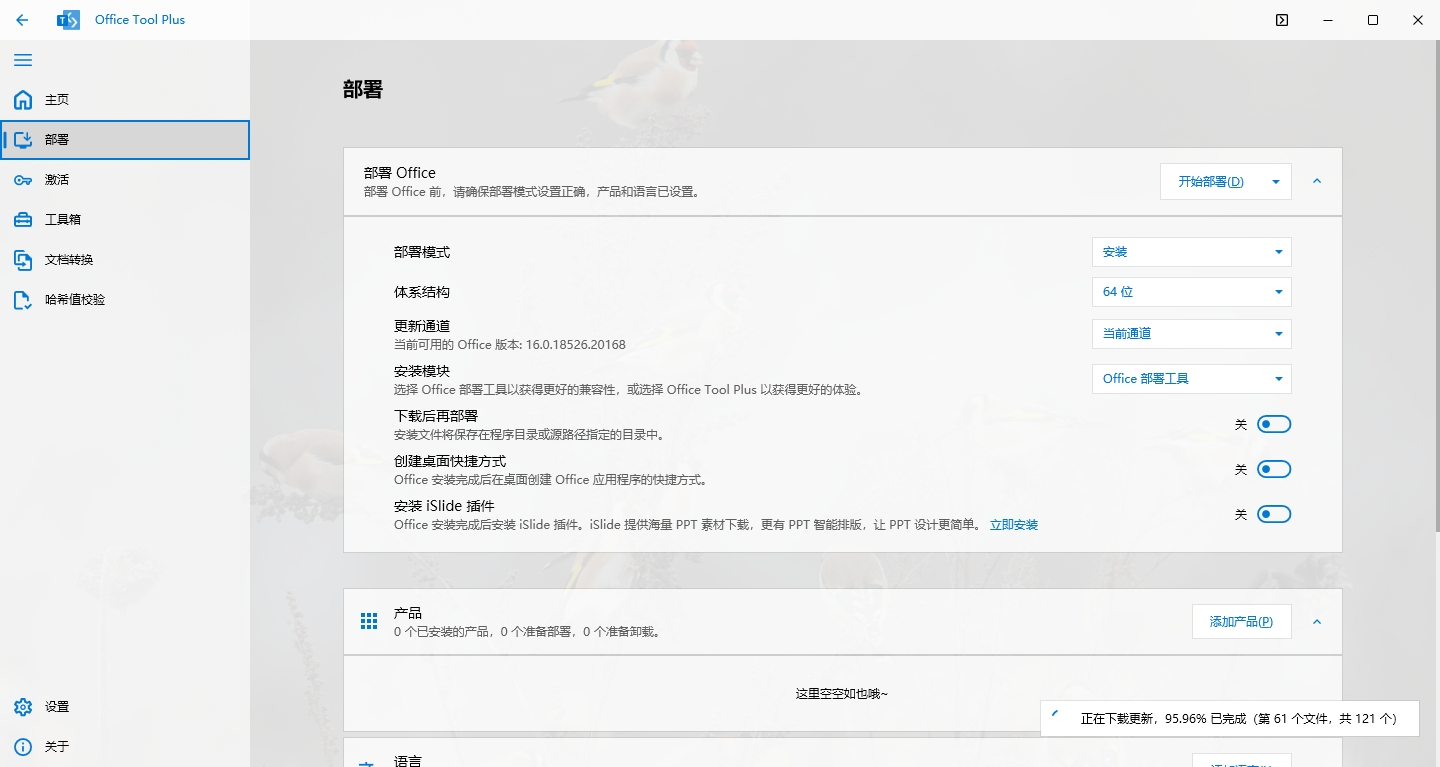Click the deploy icon beside 部署
Image resolution: width=1440 pixels, height=767 pixels.
point(23,140)
